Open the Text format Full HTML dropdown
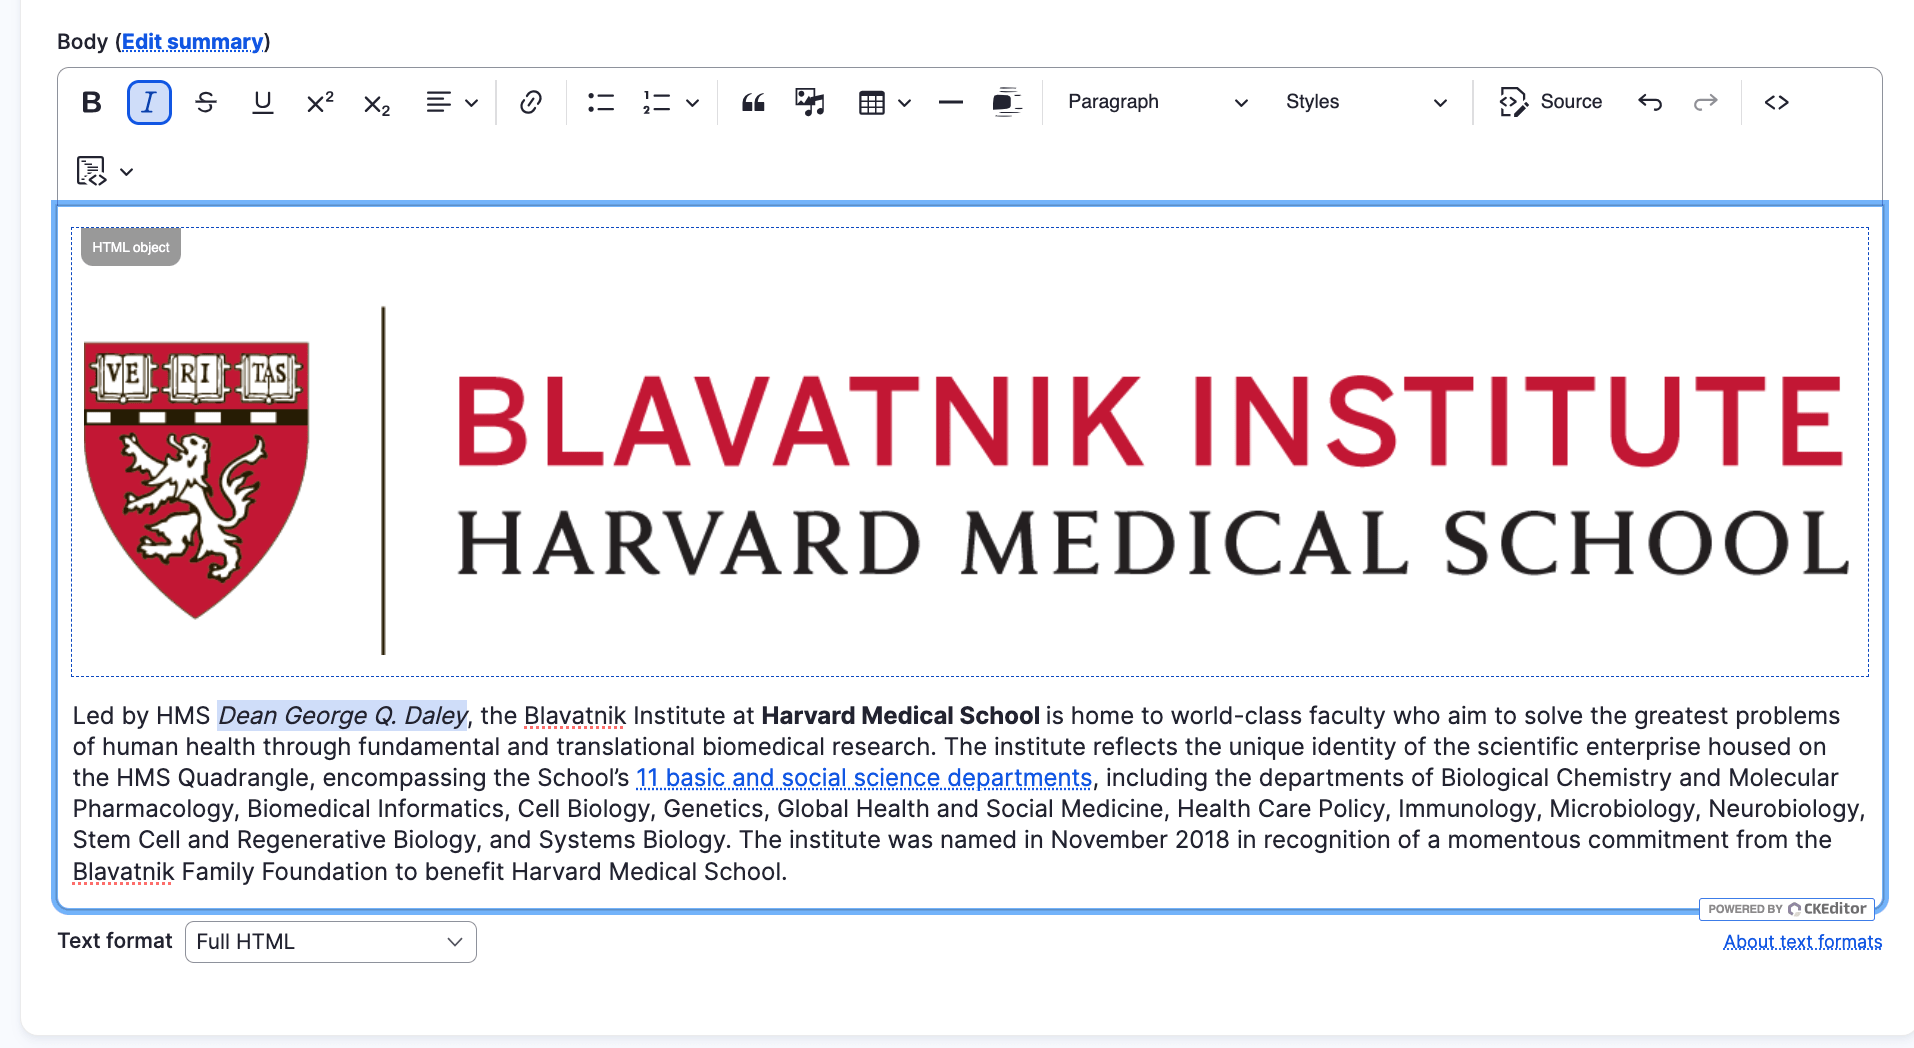This screenshot has height=1048, width=1914. pyautogui.click(x=331, y=942)
